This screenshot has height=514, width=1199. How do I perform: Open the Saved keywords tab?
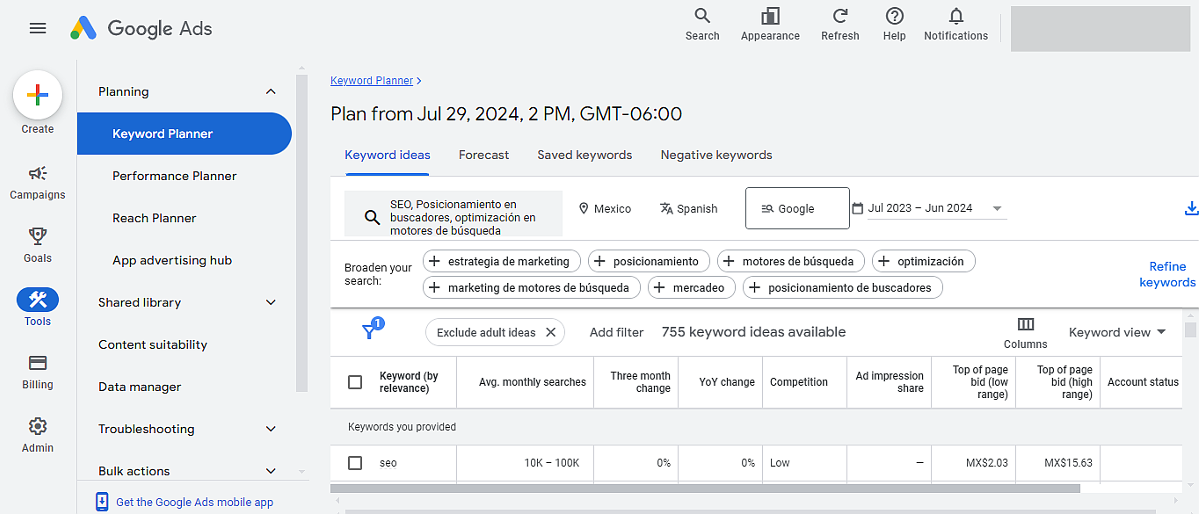[x=584, y=155]
